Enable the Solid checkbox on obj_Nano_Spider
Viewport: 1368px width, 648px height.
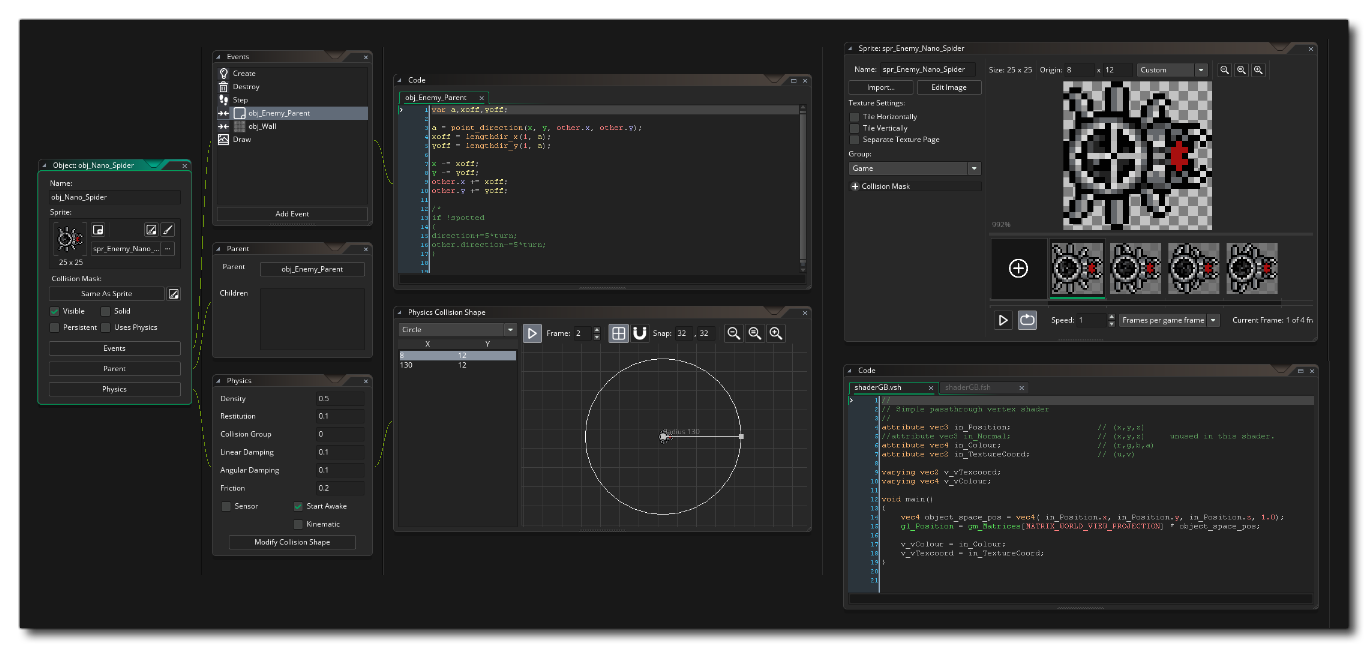point(105,310)
